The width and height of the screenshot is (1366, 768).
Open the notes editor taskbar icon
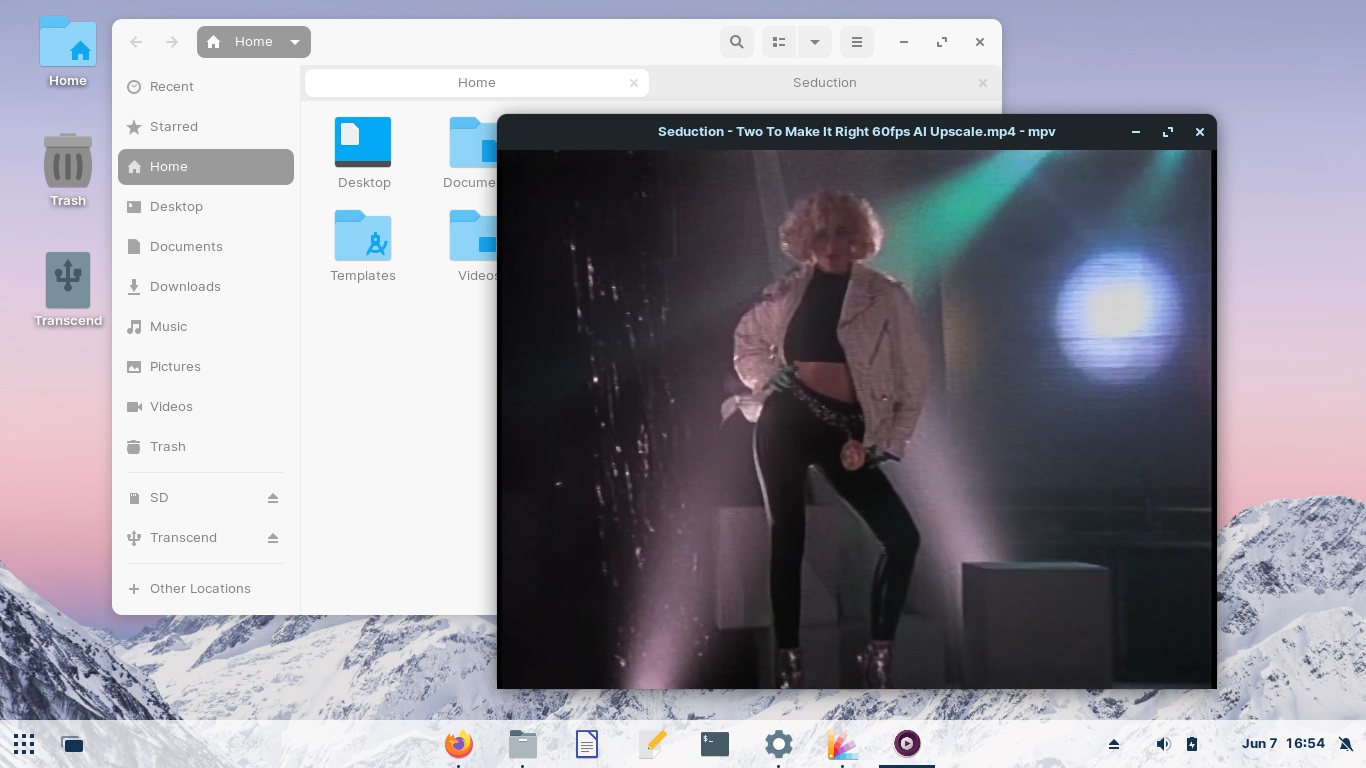tap(651, 744)
